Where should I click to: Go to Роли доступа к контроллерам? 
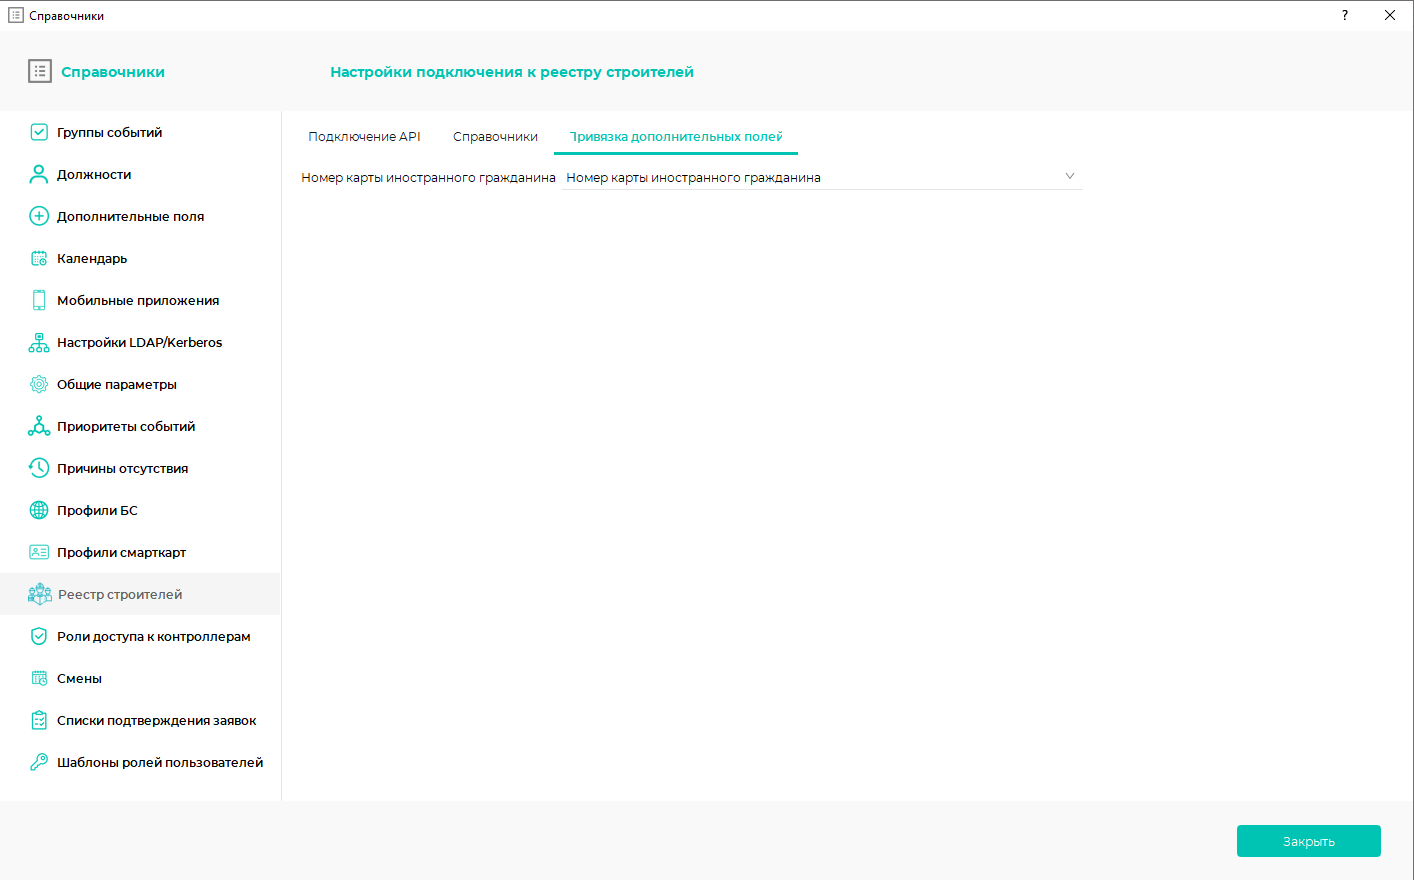pos(153,636)
